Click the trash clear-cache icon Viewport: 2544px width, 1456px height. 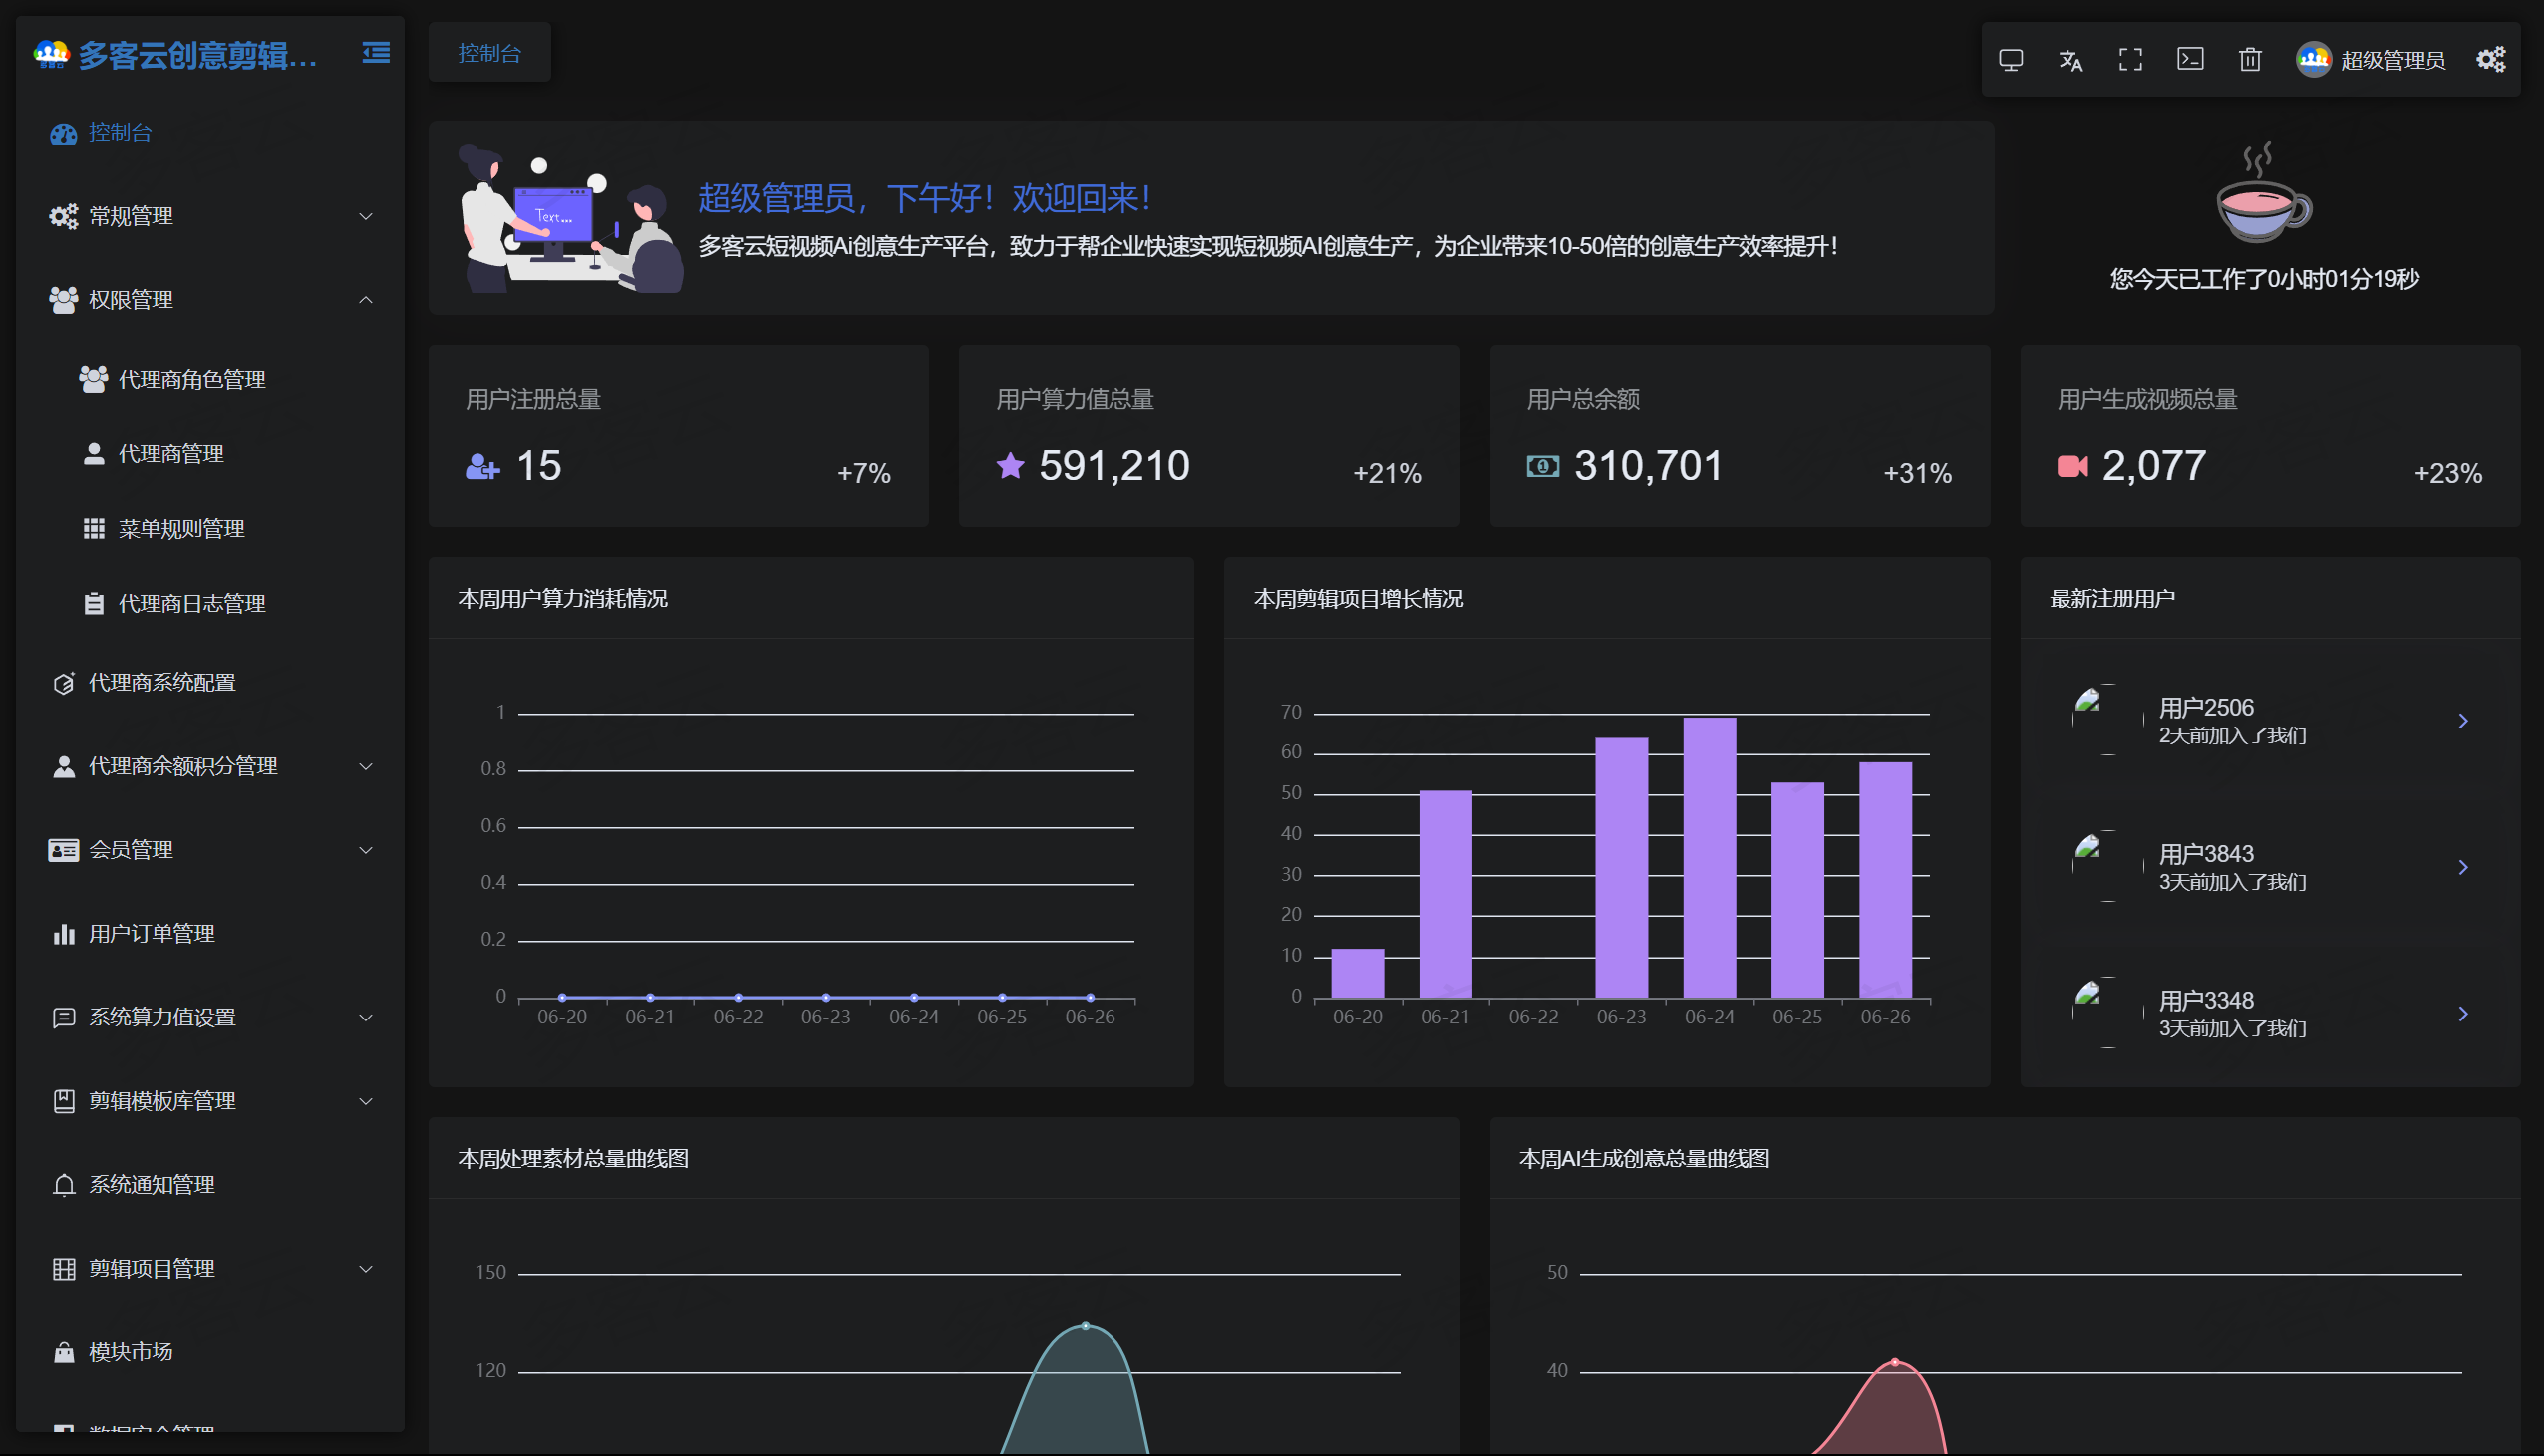2250,60
